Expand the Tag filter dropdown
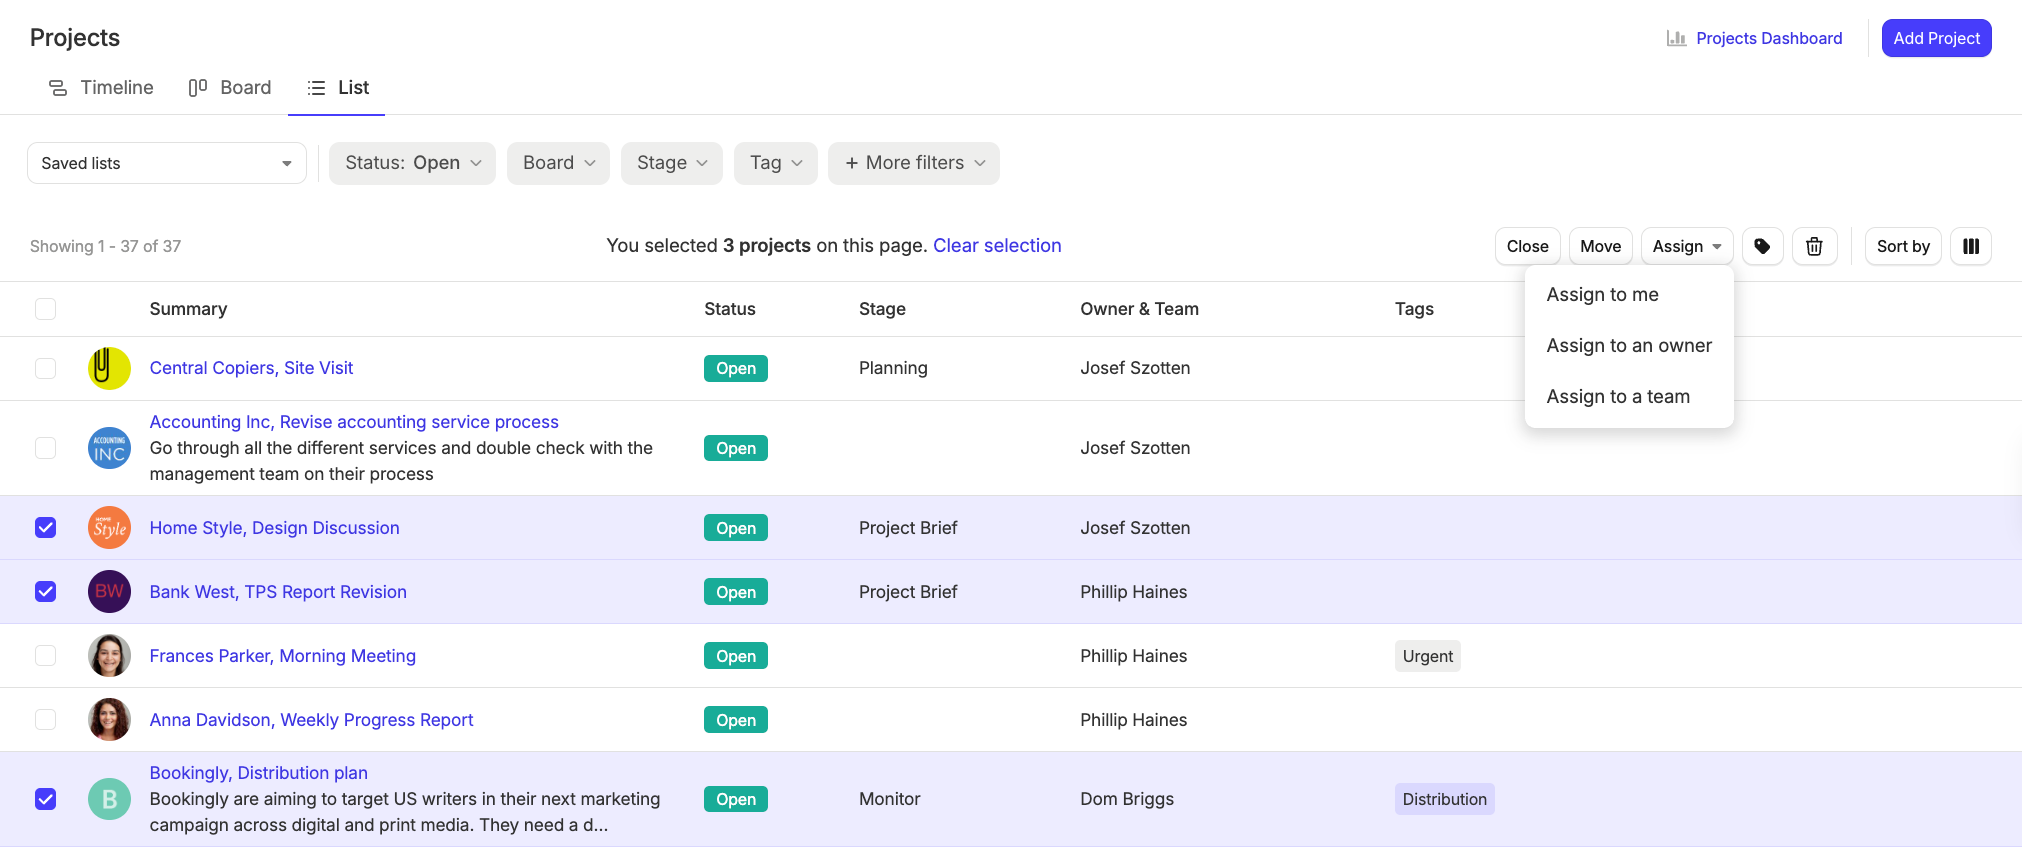 776,163
